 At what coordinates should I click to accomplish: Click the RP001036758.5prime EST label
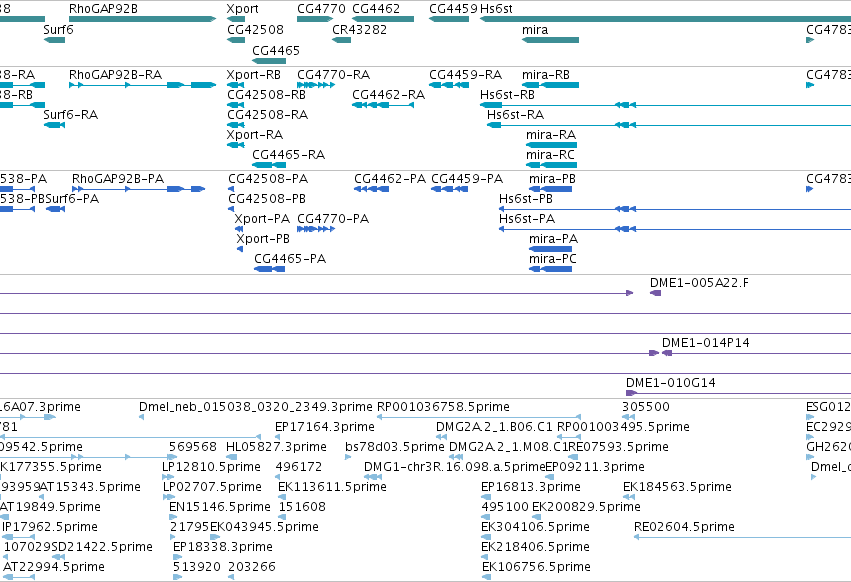[x=443, y=407]
